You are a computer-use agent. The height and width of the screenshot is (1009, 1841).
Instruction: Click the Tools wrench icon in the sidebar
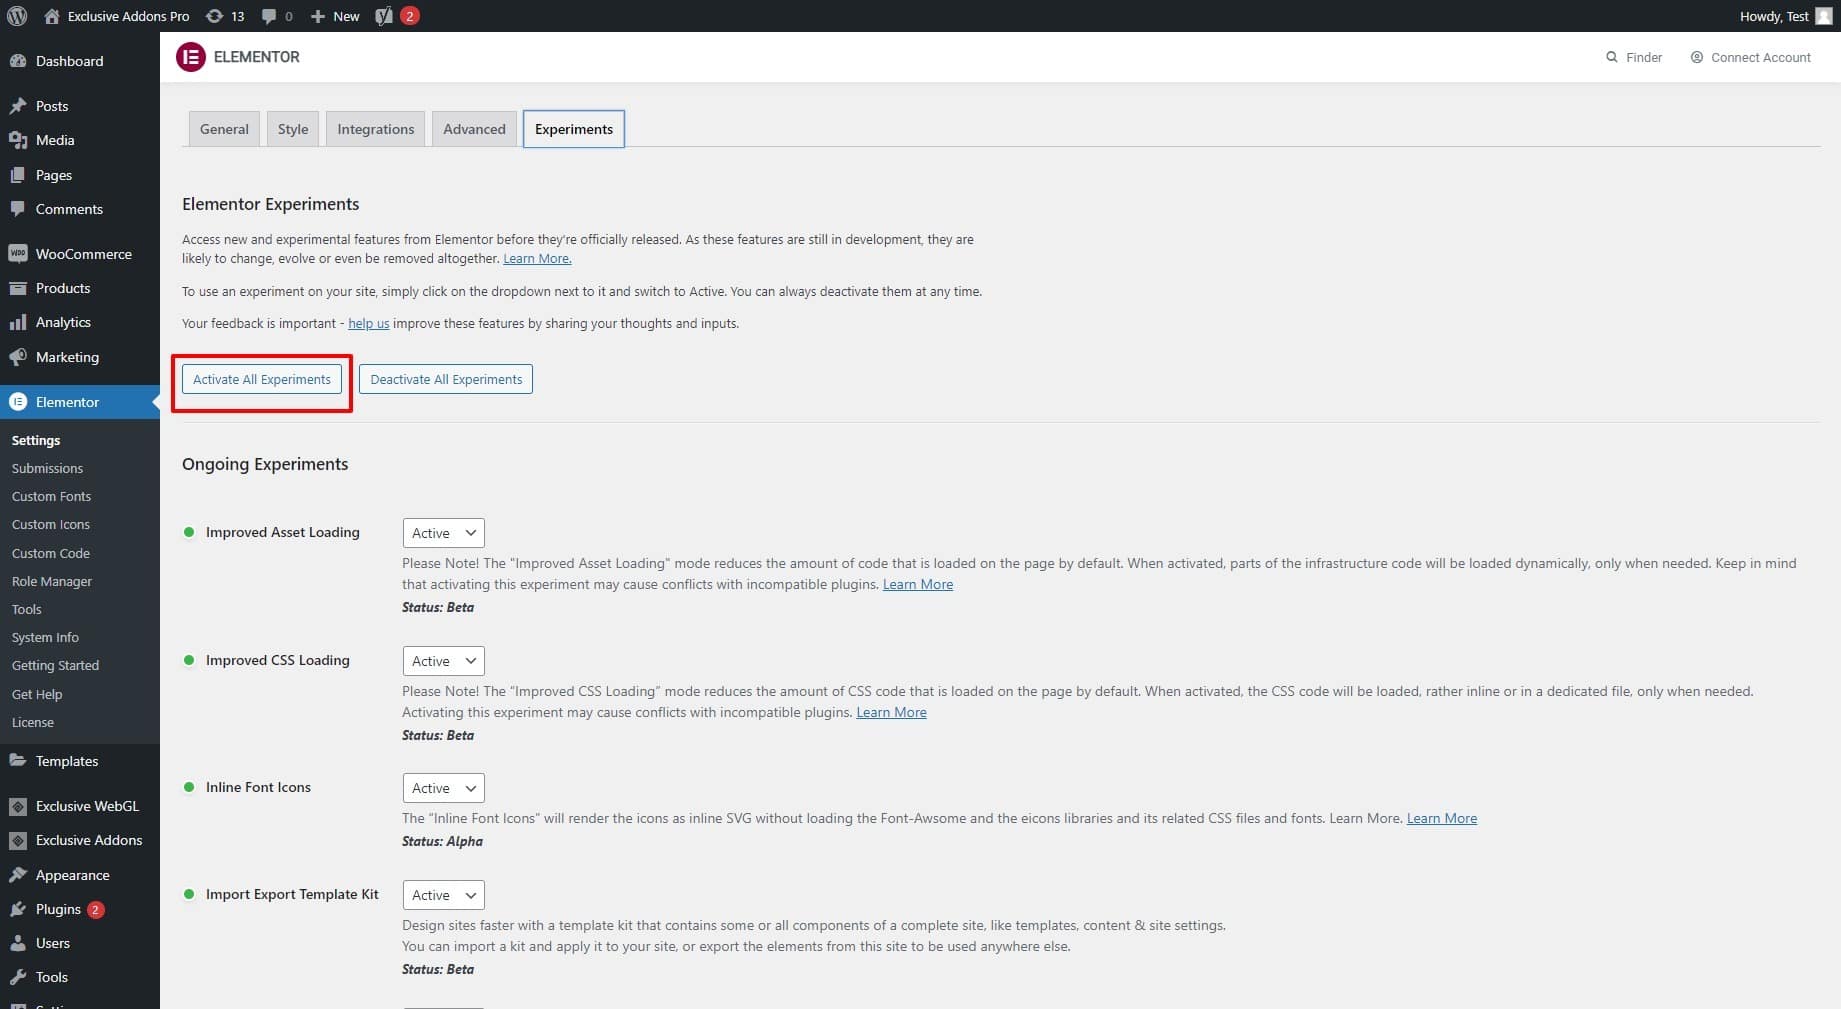18,977
